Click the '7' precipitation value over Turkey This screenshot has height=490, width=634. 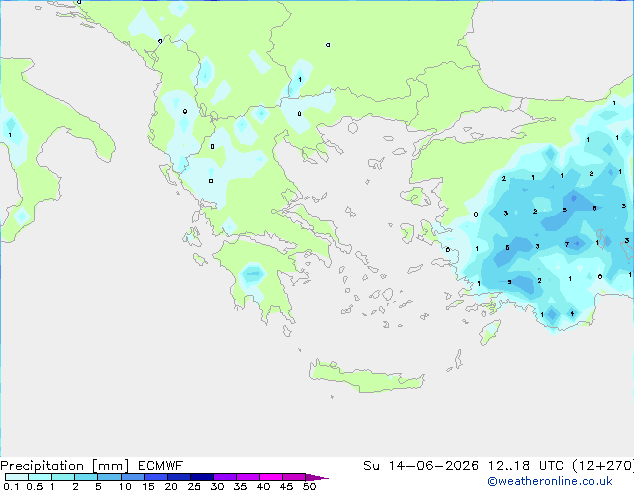point(567,244)
